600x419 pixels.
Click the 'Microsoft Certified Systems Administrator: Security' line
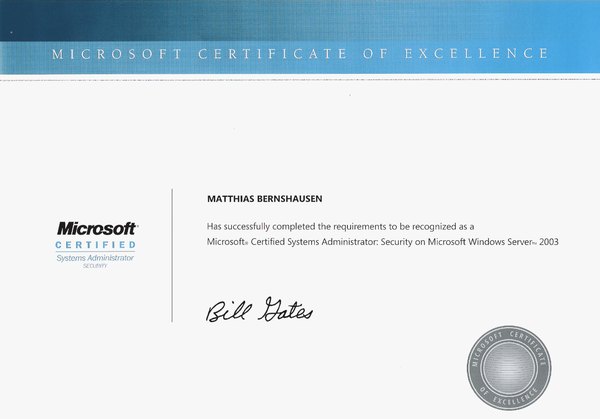[383, 242]
